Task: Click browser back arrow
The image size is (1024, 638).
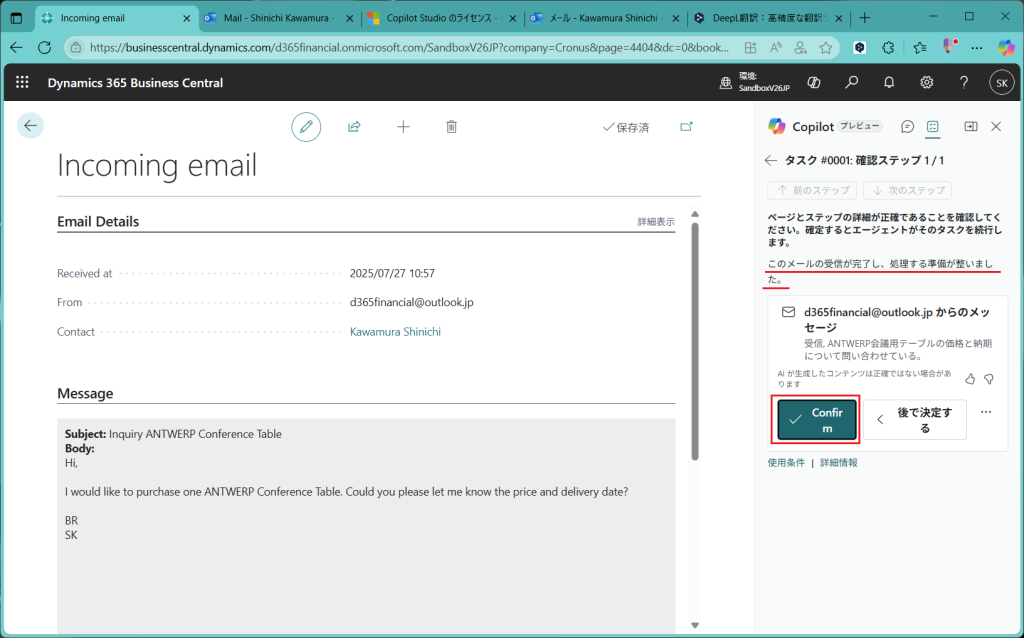Action: (x=16, y=47)
